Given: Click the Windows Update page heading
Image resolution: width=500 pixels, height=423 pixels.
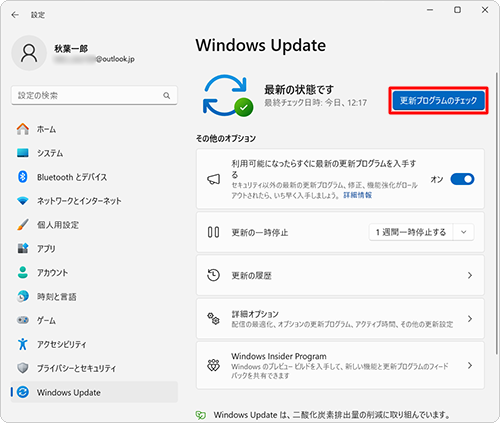Looking at the screenshot, I should [261, 45].
